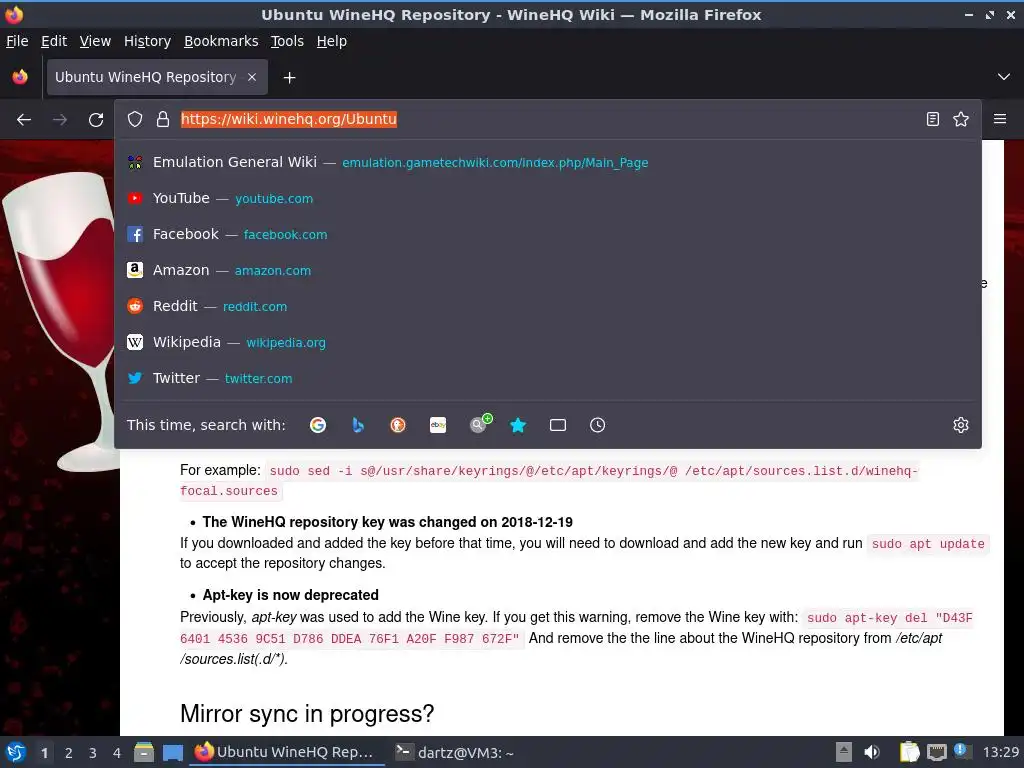This screenshot has width=1024, height=768.
Task: Open search settings gear
Action: click(x=961, y=425)
